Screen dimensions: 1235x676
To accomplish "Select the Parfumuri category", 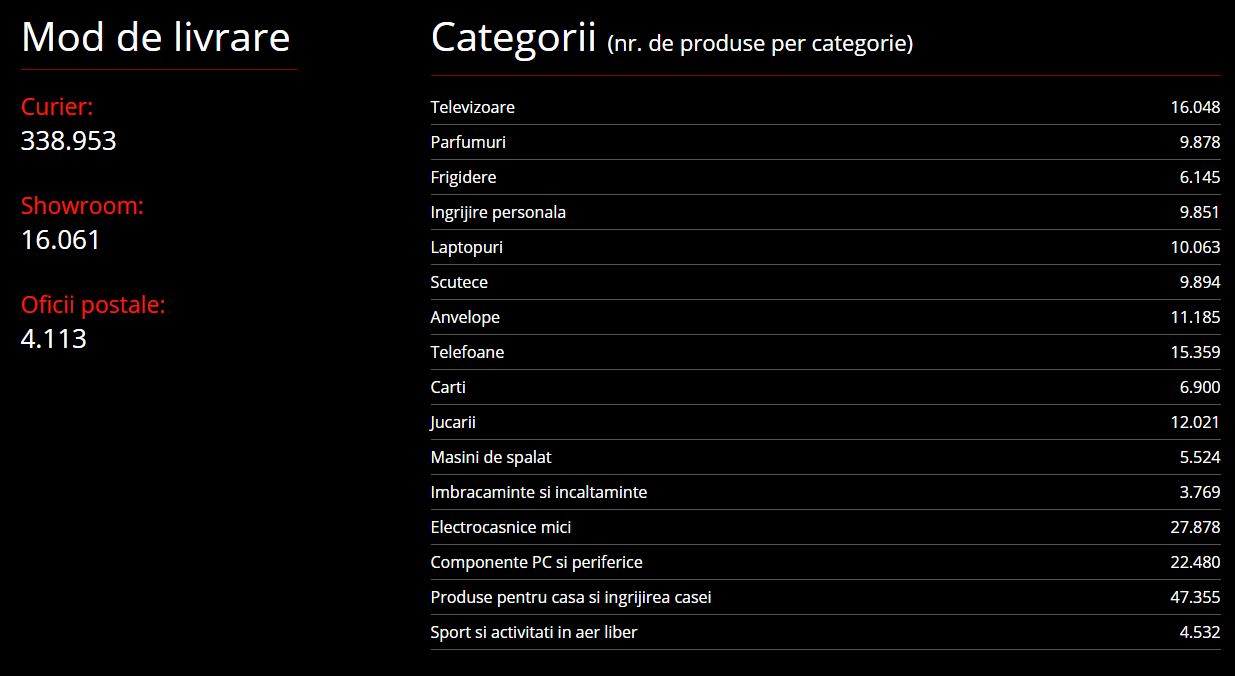I will (825, 142).
